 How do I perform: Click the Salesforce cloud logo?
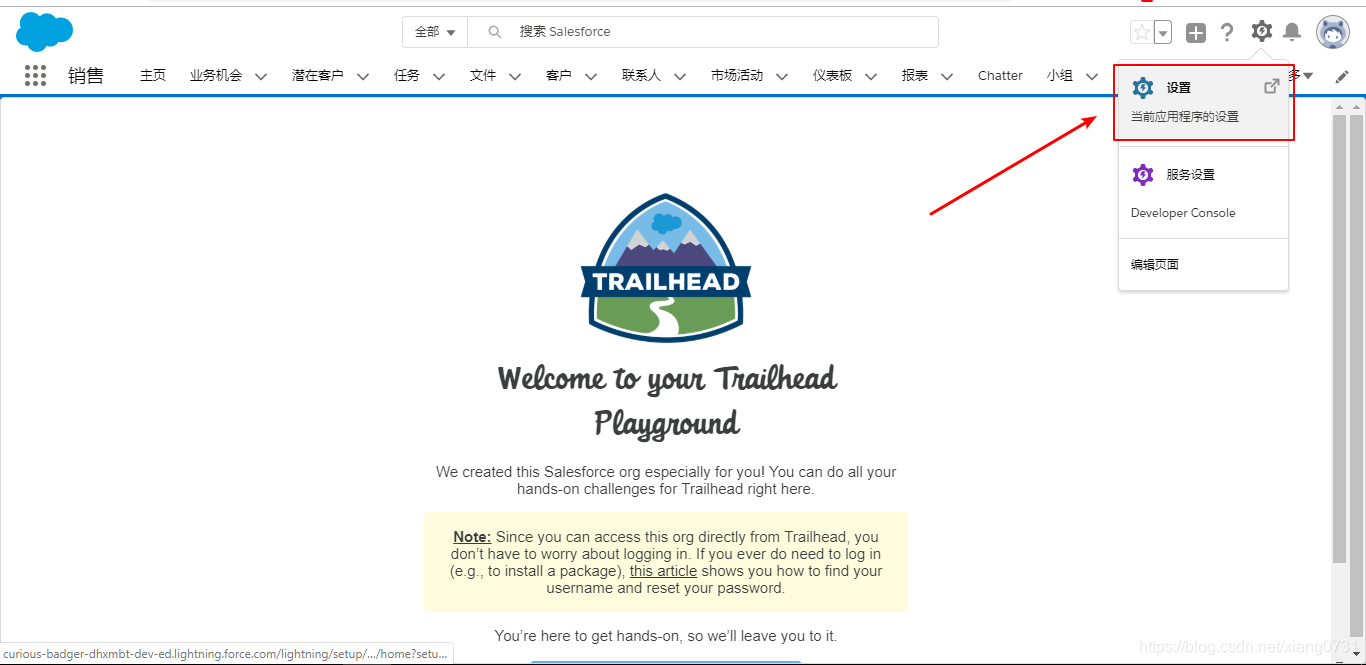point(44,32)
